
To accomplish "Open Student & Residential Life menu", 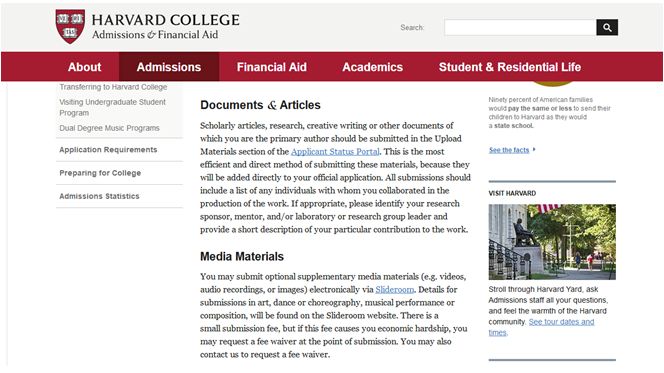I will (x=510, y=67).
